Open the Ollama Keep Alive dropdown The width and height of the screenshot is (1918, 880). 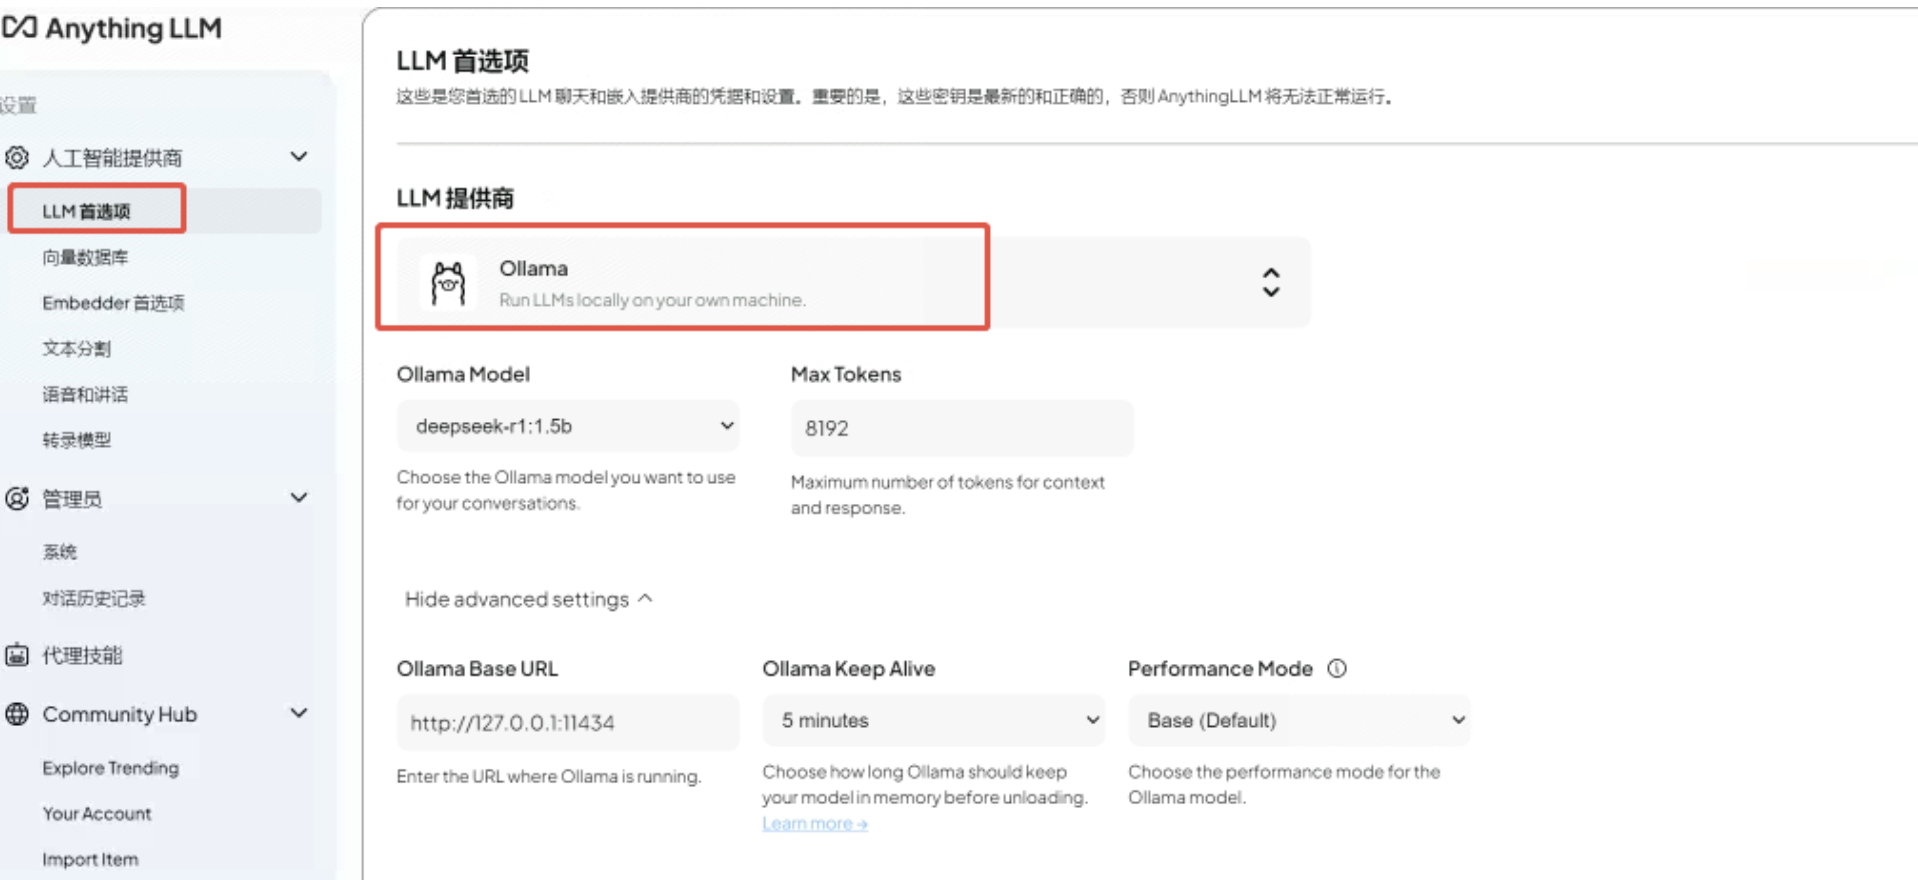[x=934, y=720]
